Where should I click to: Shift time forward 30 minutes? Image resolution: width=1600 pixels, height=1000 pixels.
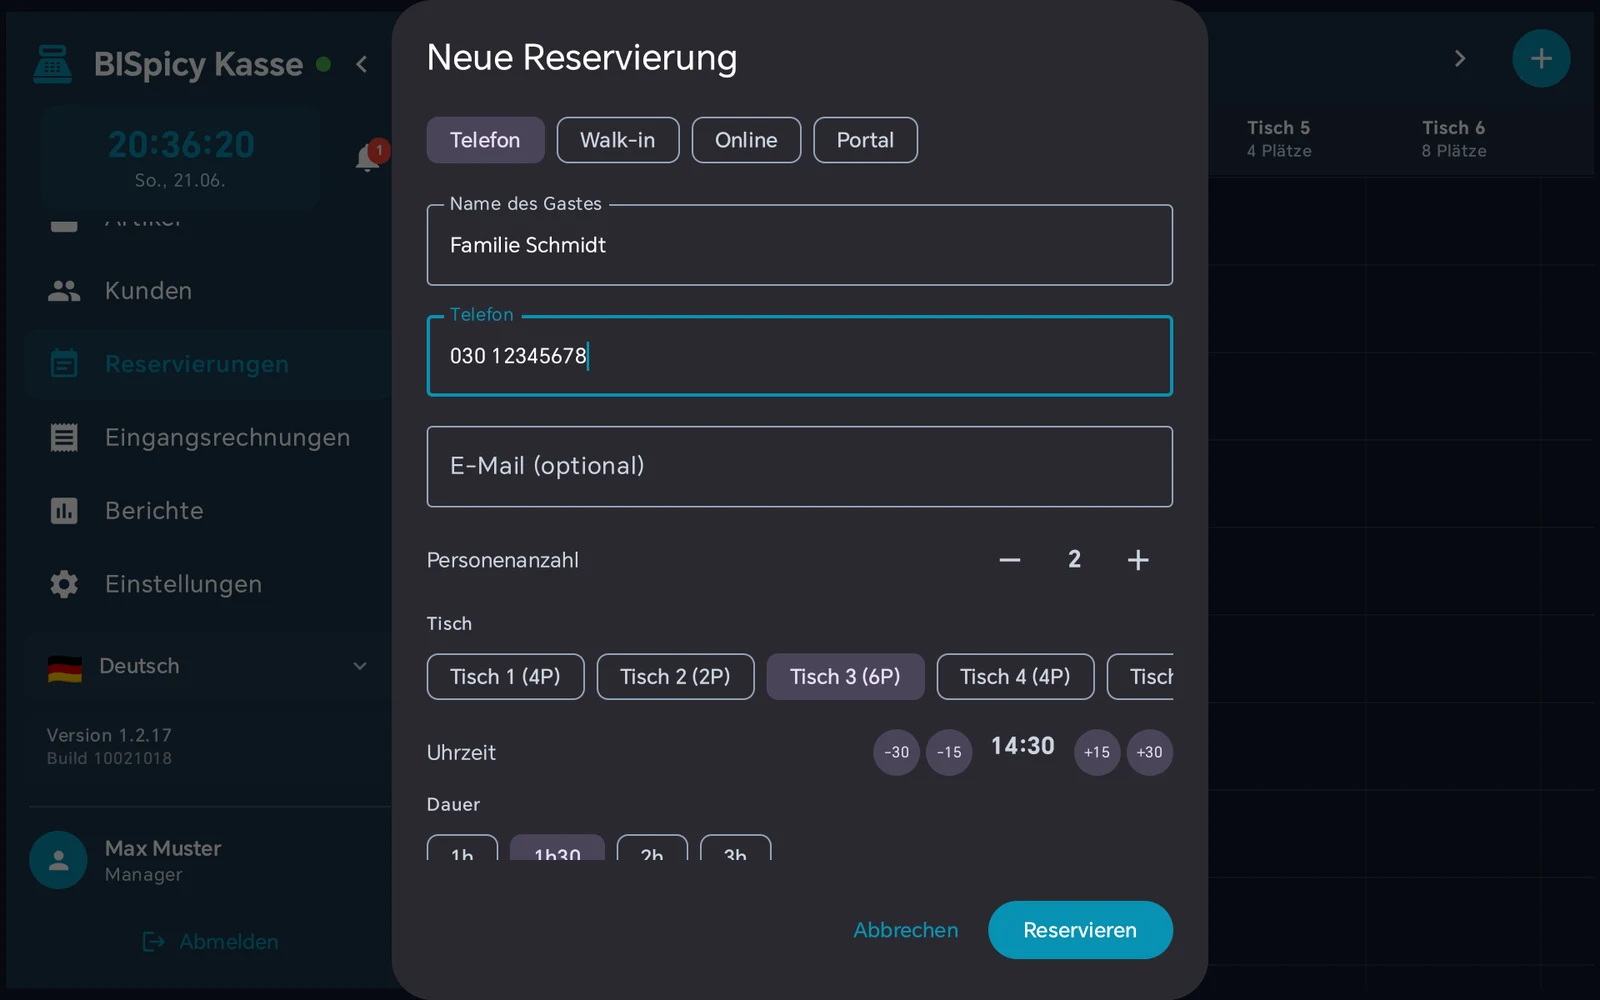pos(1150,752)
